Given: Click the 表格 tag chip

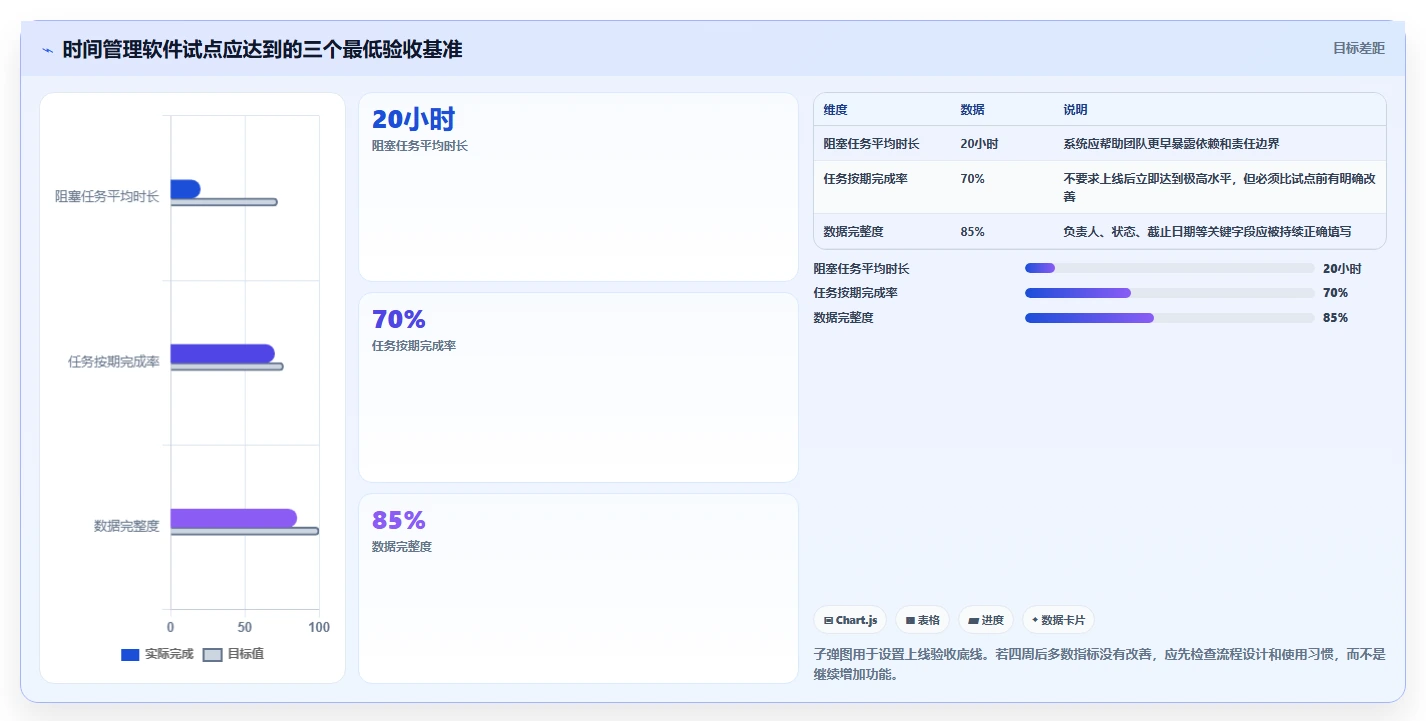Looking at the screenshot, I should click(923, 620).
